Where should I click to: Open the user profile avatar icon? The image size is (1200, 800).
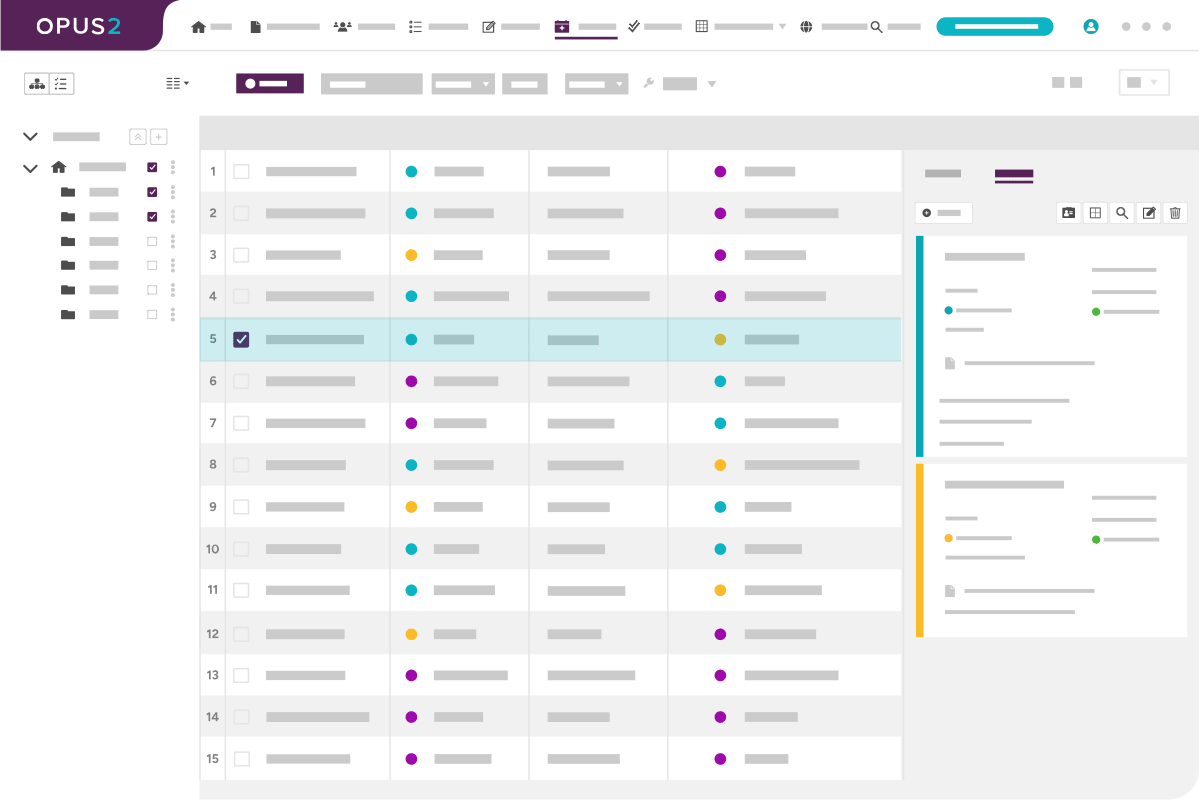[x=1090, y=27]
